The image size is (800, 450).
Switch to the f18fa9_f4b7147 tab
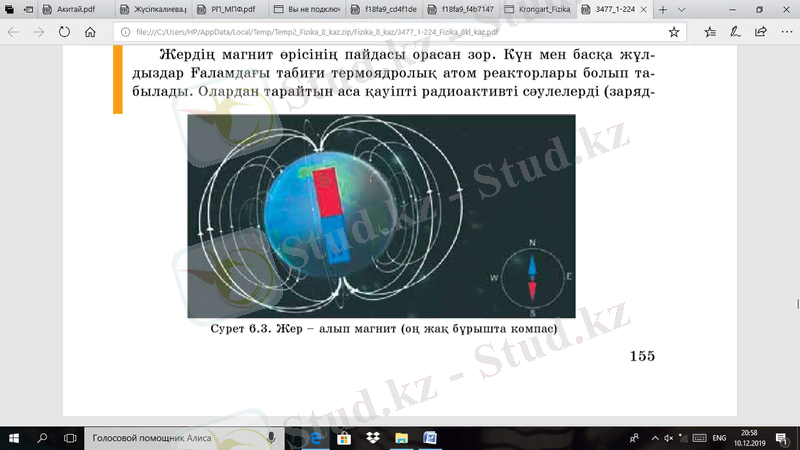click(x=462, y=9)
